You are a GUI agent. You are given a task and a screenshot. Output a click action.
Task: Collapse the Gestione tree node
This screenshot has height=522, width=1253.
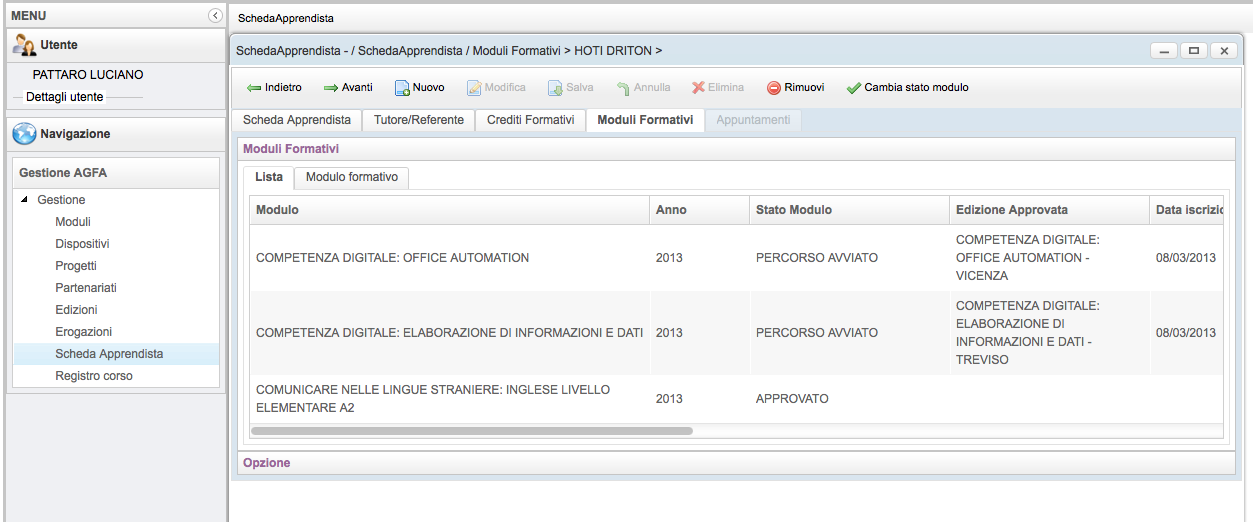25,200
